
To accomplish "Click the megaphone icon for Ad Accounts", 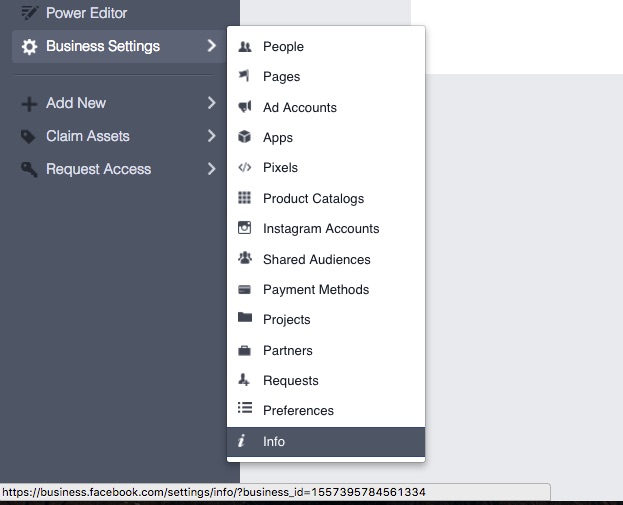I will pyautogui.click(x=245, y=107).
